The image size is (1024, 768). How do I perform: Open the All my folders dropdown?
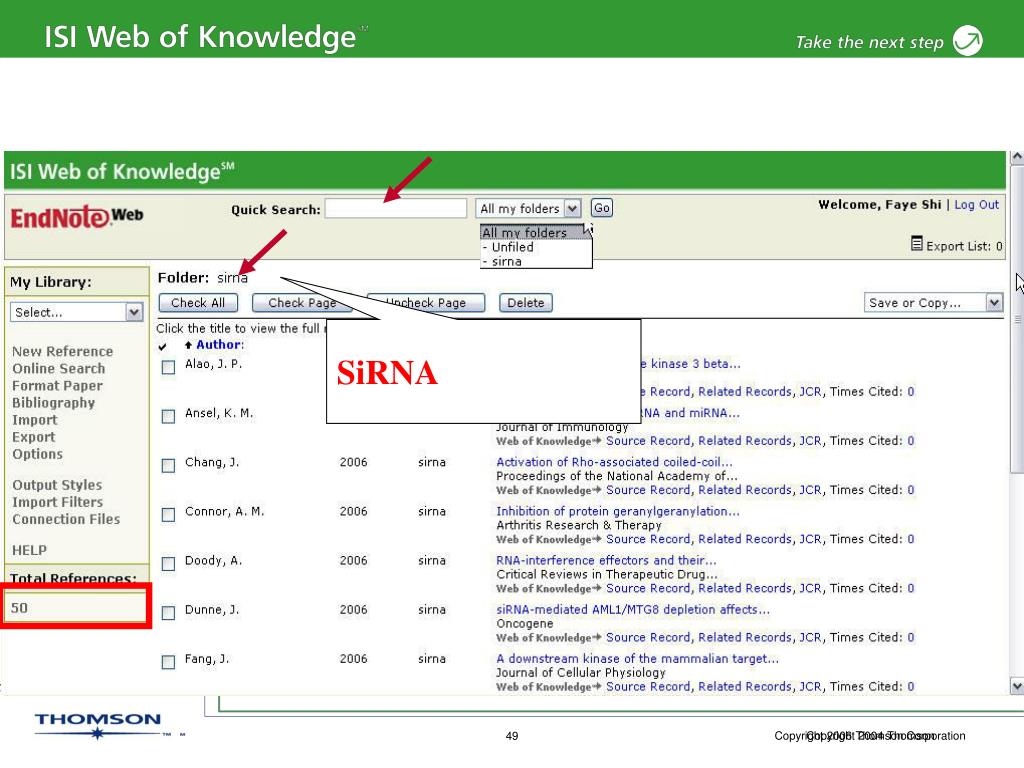tap(528, 208)
